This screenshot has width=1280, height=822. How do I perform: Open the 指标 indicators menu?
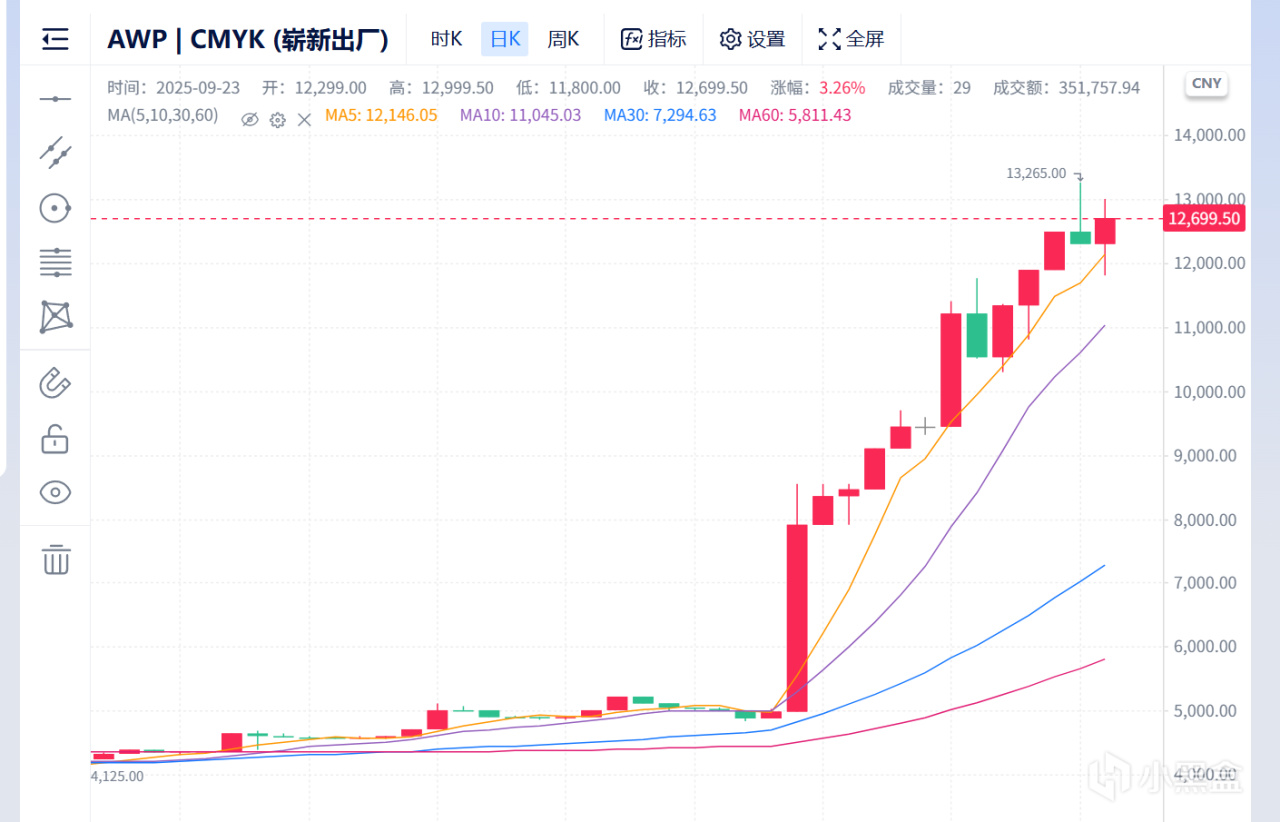point(653,39)
